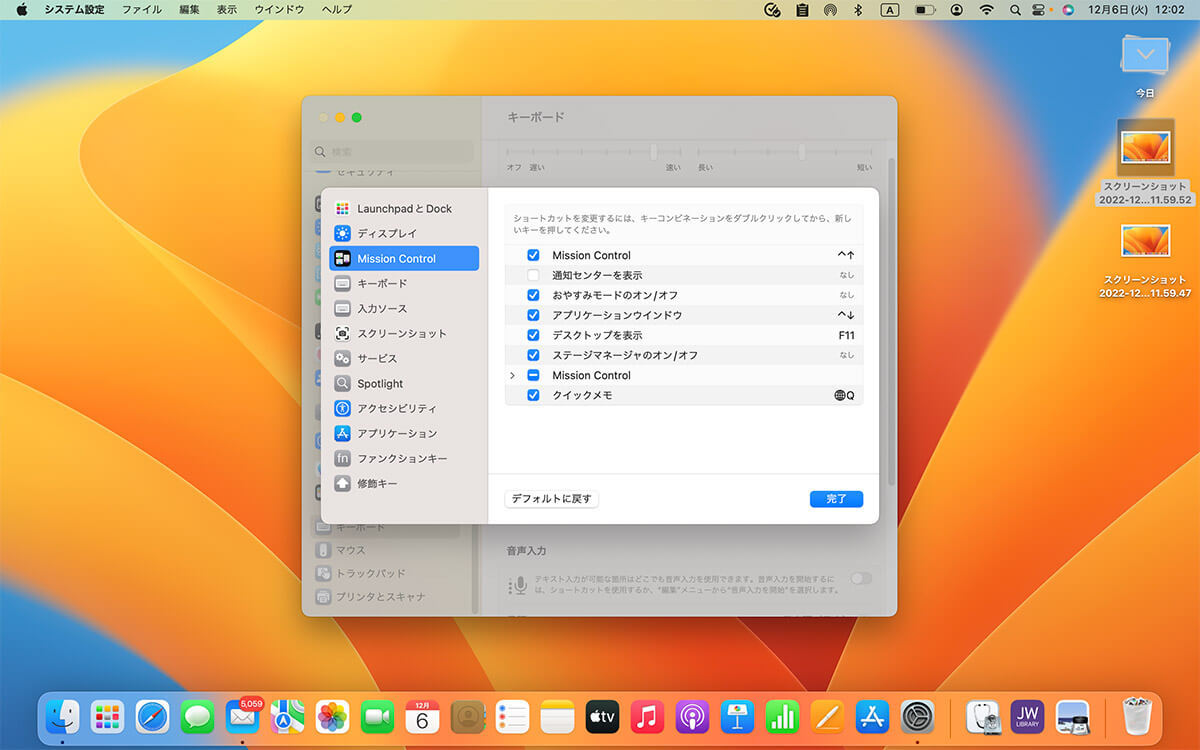Screen dimensions: 1200x750
Task: Select screenshot file ending 11.59.52
Action: tap(1145, 162)
